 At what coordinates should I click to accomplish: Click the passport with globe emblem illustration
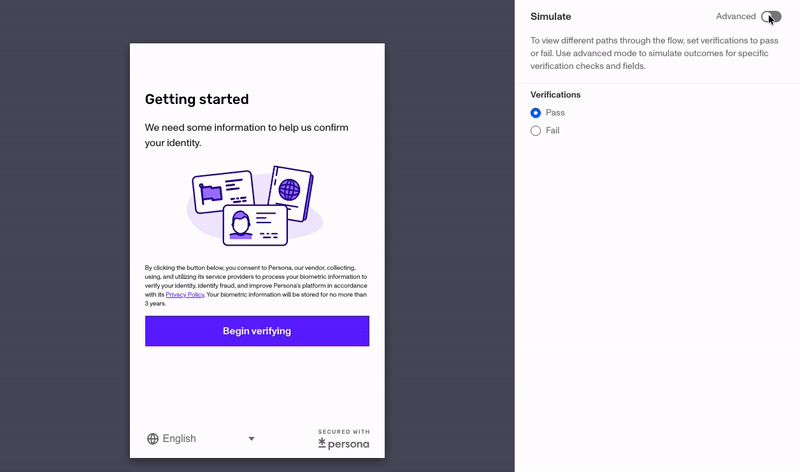tap(290, 193)
